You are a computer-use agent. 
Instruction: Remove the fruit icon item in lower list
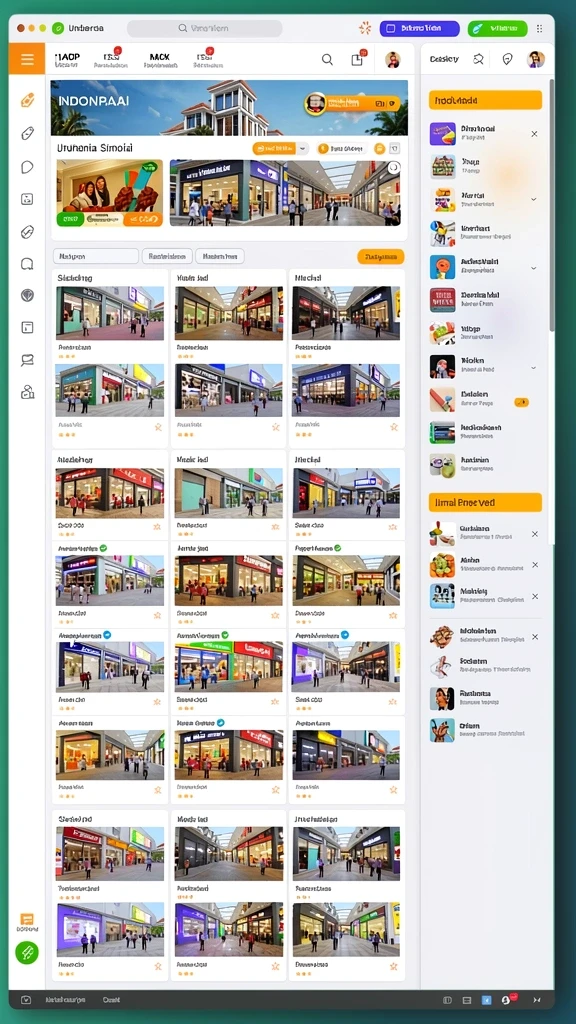pos(535,565)
